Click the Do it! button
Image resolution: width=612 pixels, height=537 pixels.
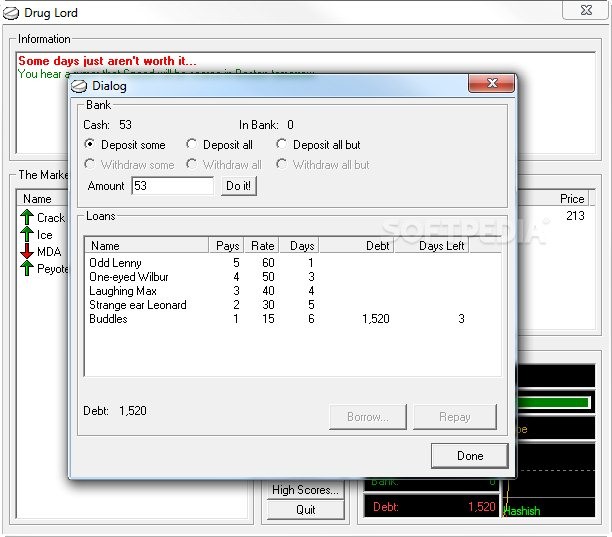click(x=238, y=186)
